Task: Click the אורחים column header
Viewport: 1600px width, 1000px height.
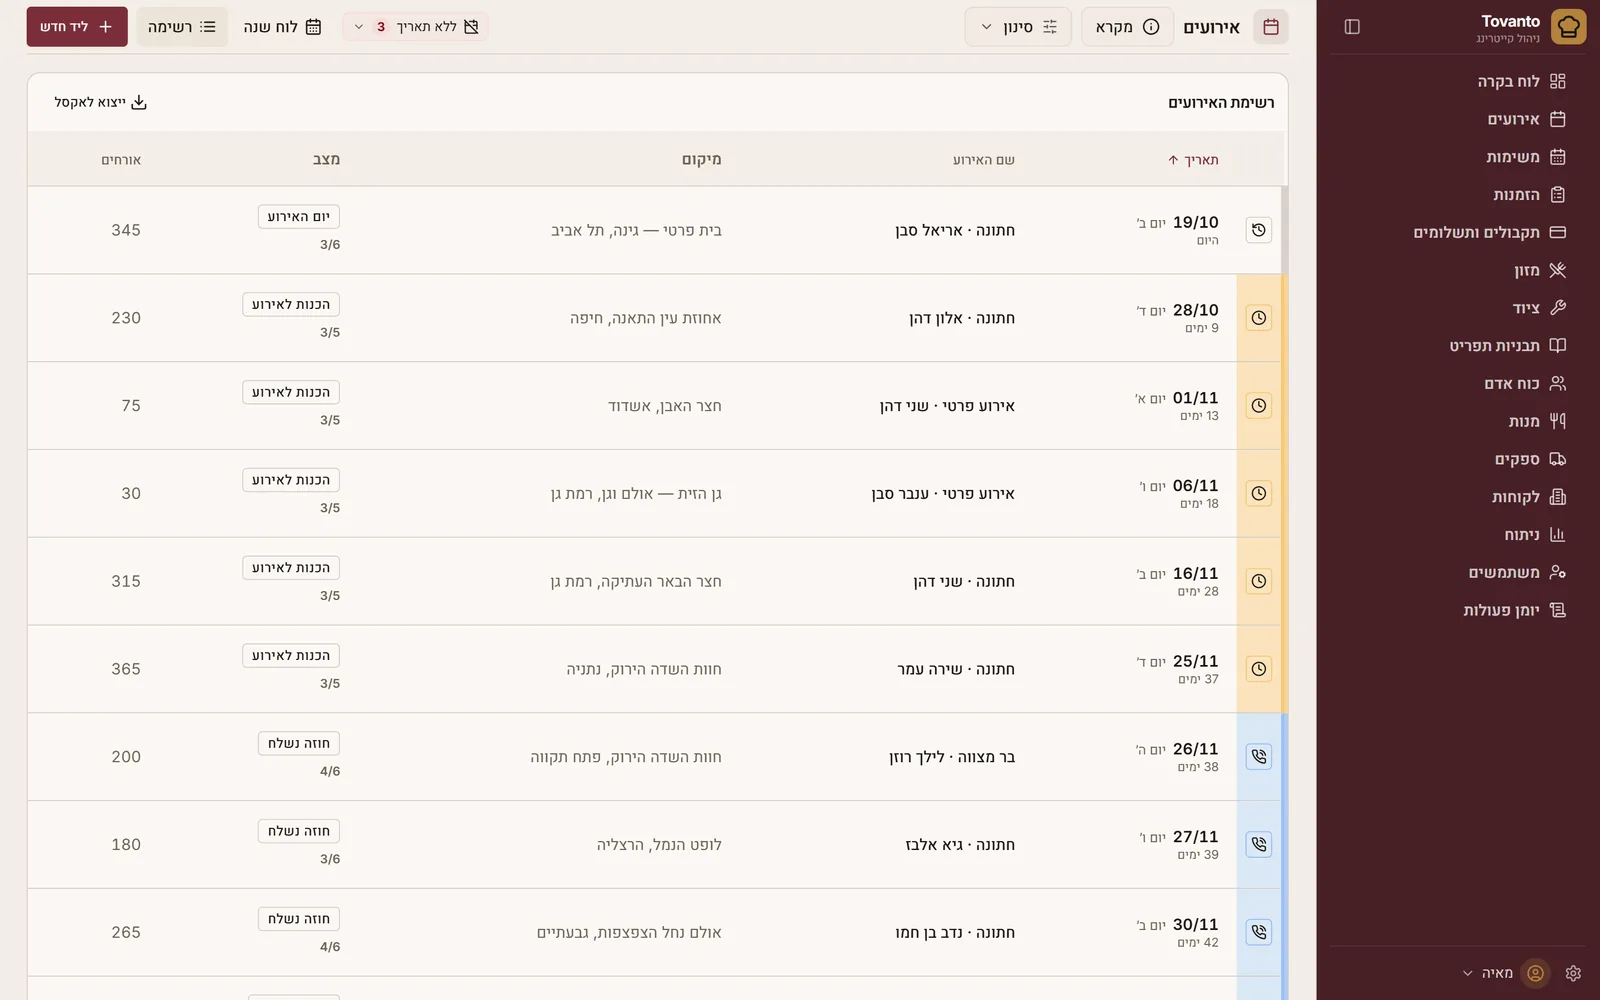Action: pos(121,160)
